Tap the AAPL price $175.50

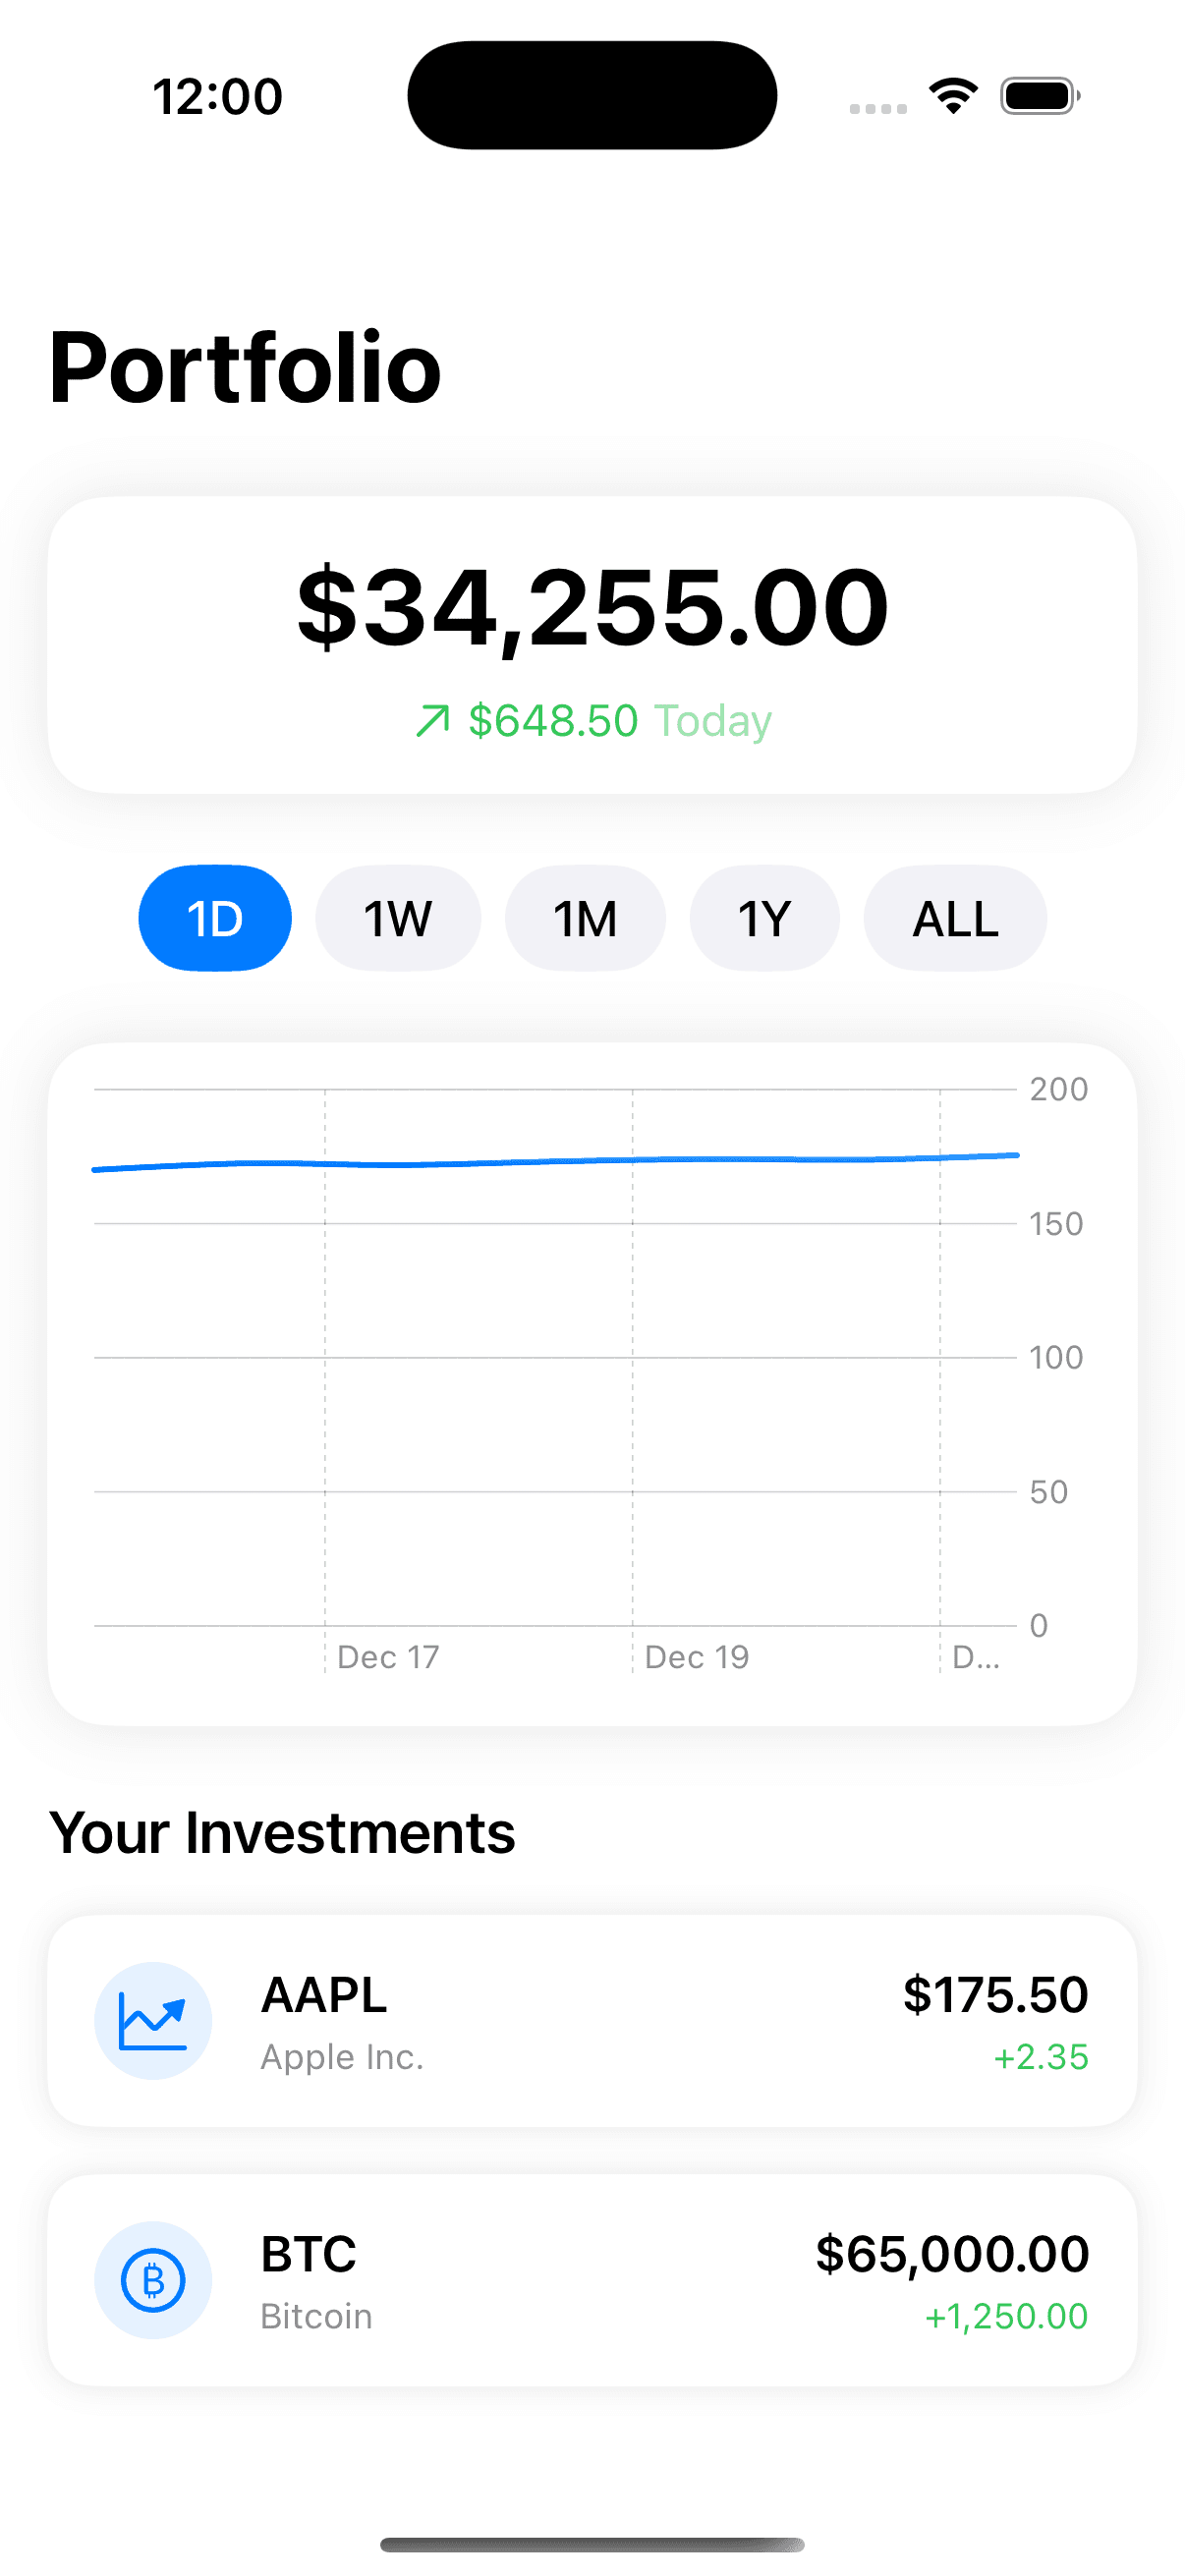click(995, 1995)
